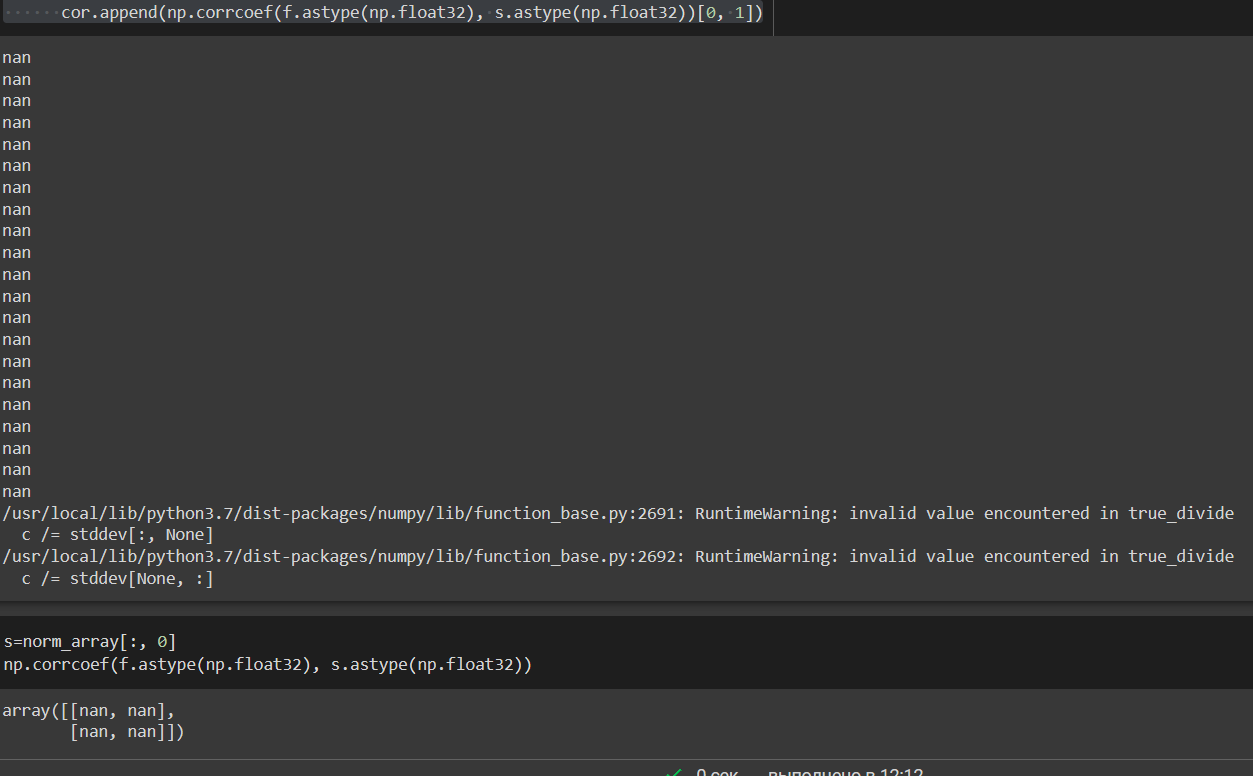Select the first nan output line
The width and height of the screenshot is (1253, 776).
16,57
